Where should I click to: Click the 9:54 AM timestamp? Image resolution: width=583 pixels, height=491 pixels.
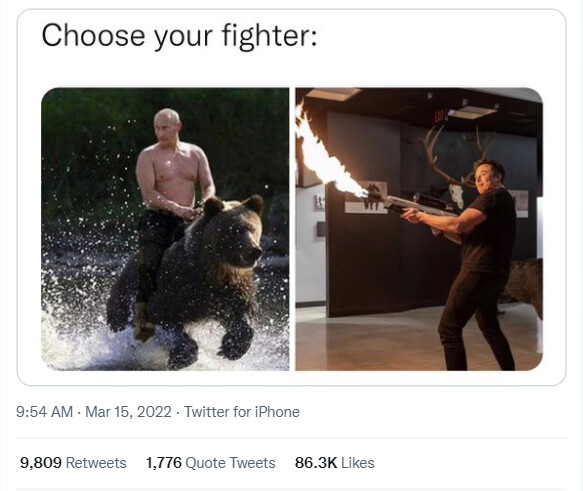45,412
